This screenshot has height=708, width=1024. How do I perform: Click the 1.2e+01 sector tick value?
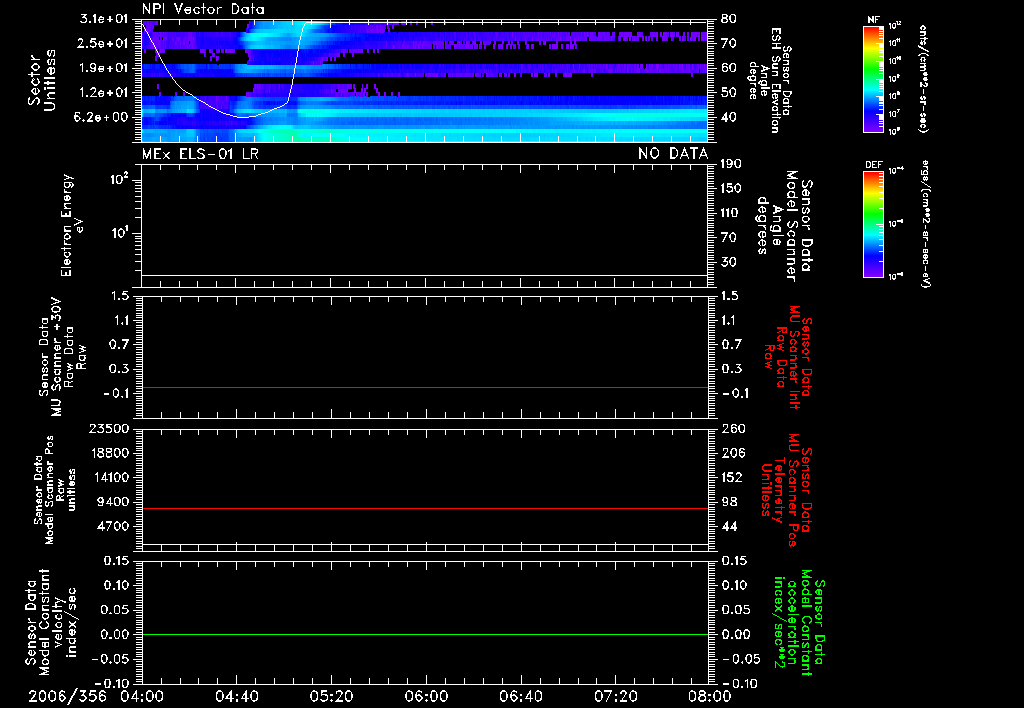[103, 93]
